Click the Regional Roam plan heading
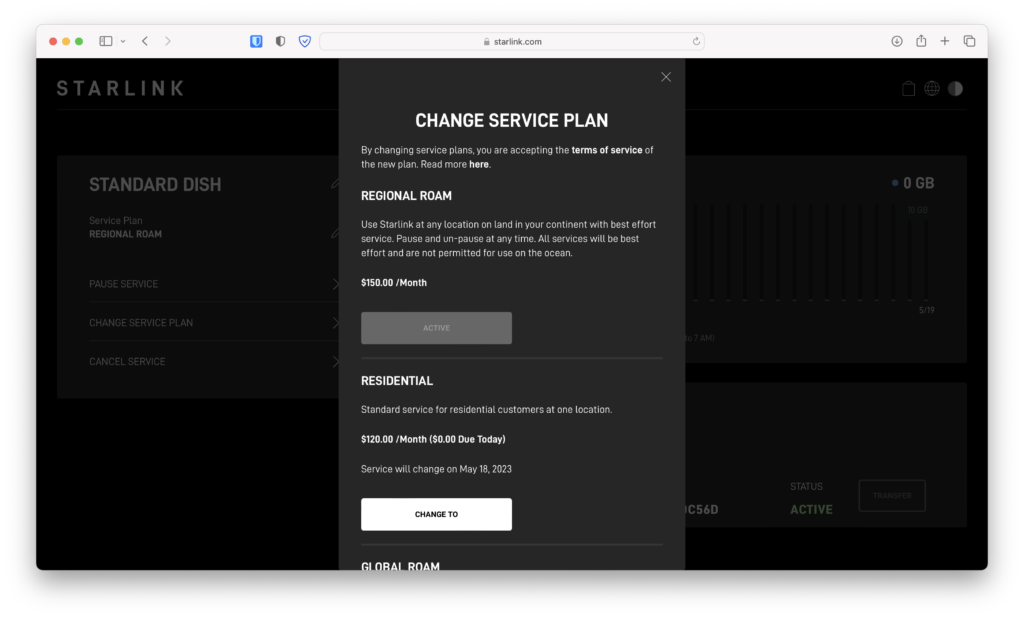 tap(406, 196)
